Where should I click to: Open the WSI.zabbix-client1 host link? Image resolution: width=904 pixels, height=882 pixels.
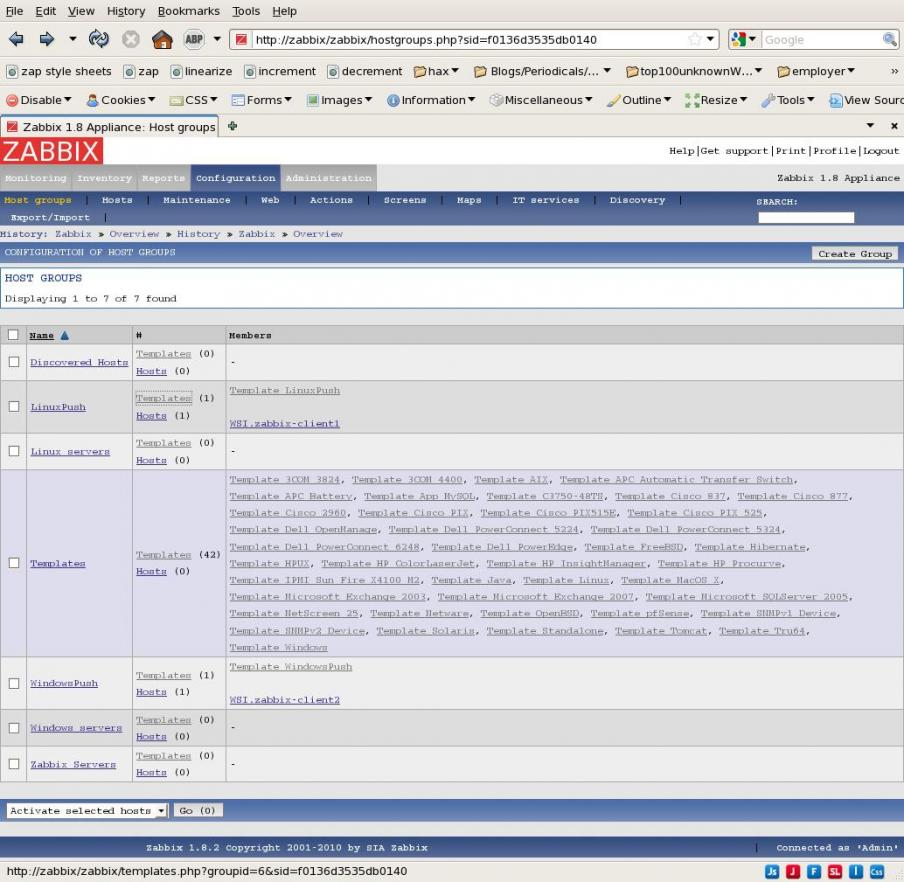pyautogui.click(x=284, y=424)
